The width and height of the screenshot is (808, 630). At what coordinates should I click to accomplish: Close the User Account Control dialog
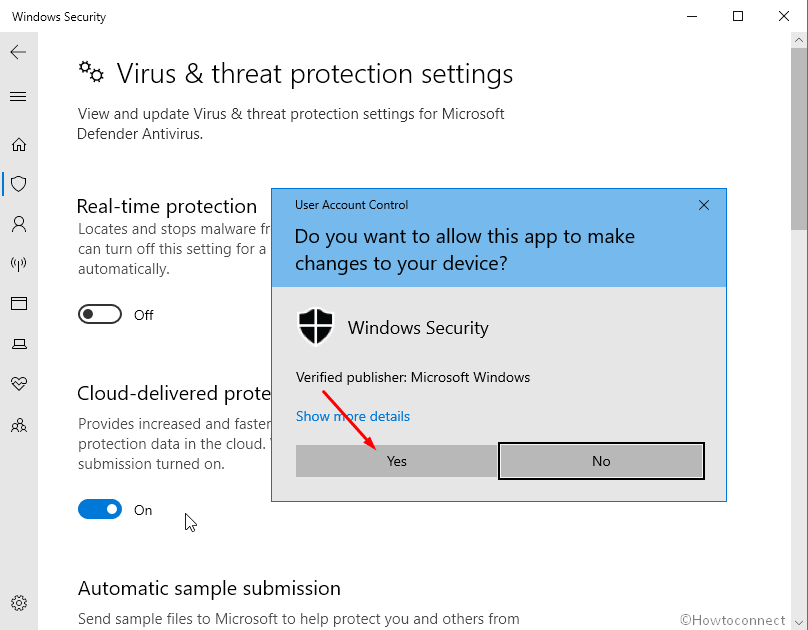coord(704,205)
